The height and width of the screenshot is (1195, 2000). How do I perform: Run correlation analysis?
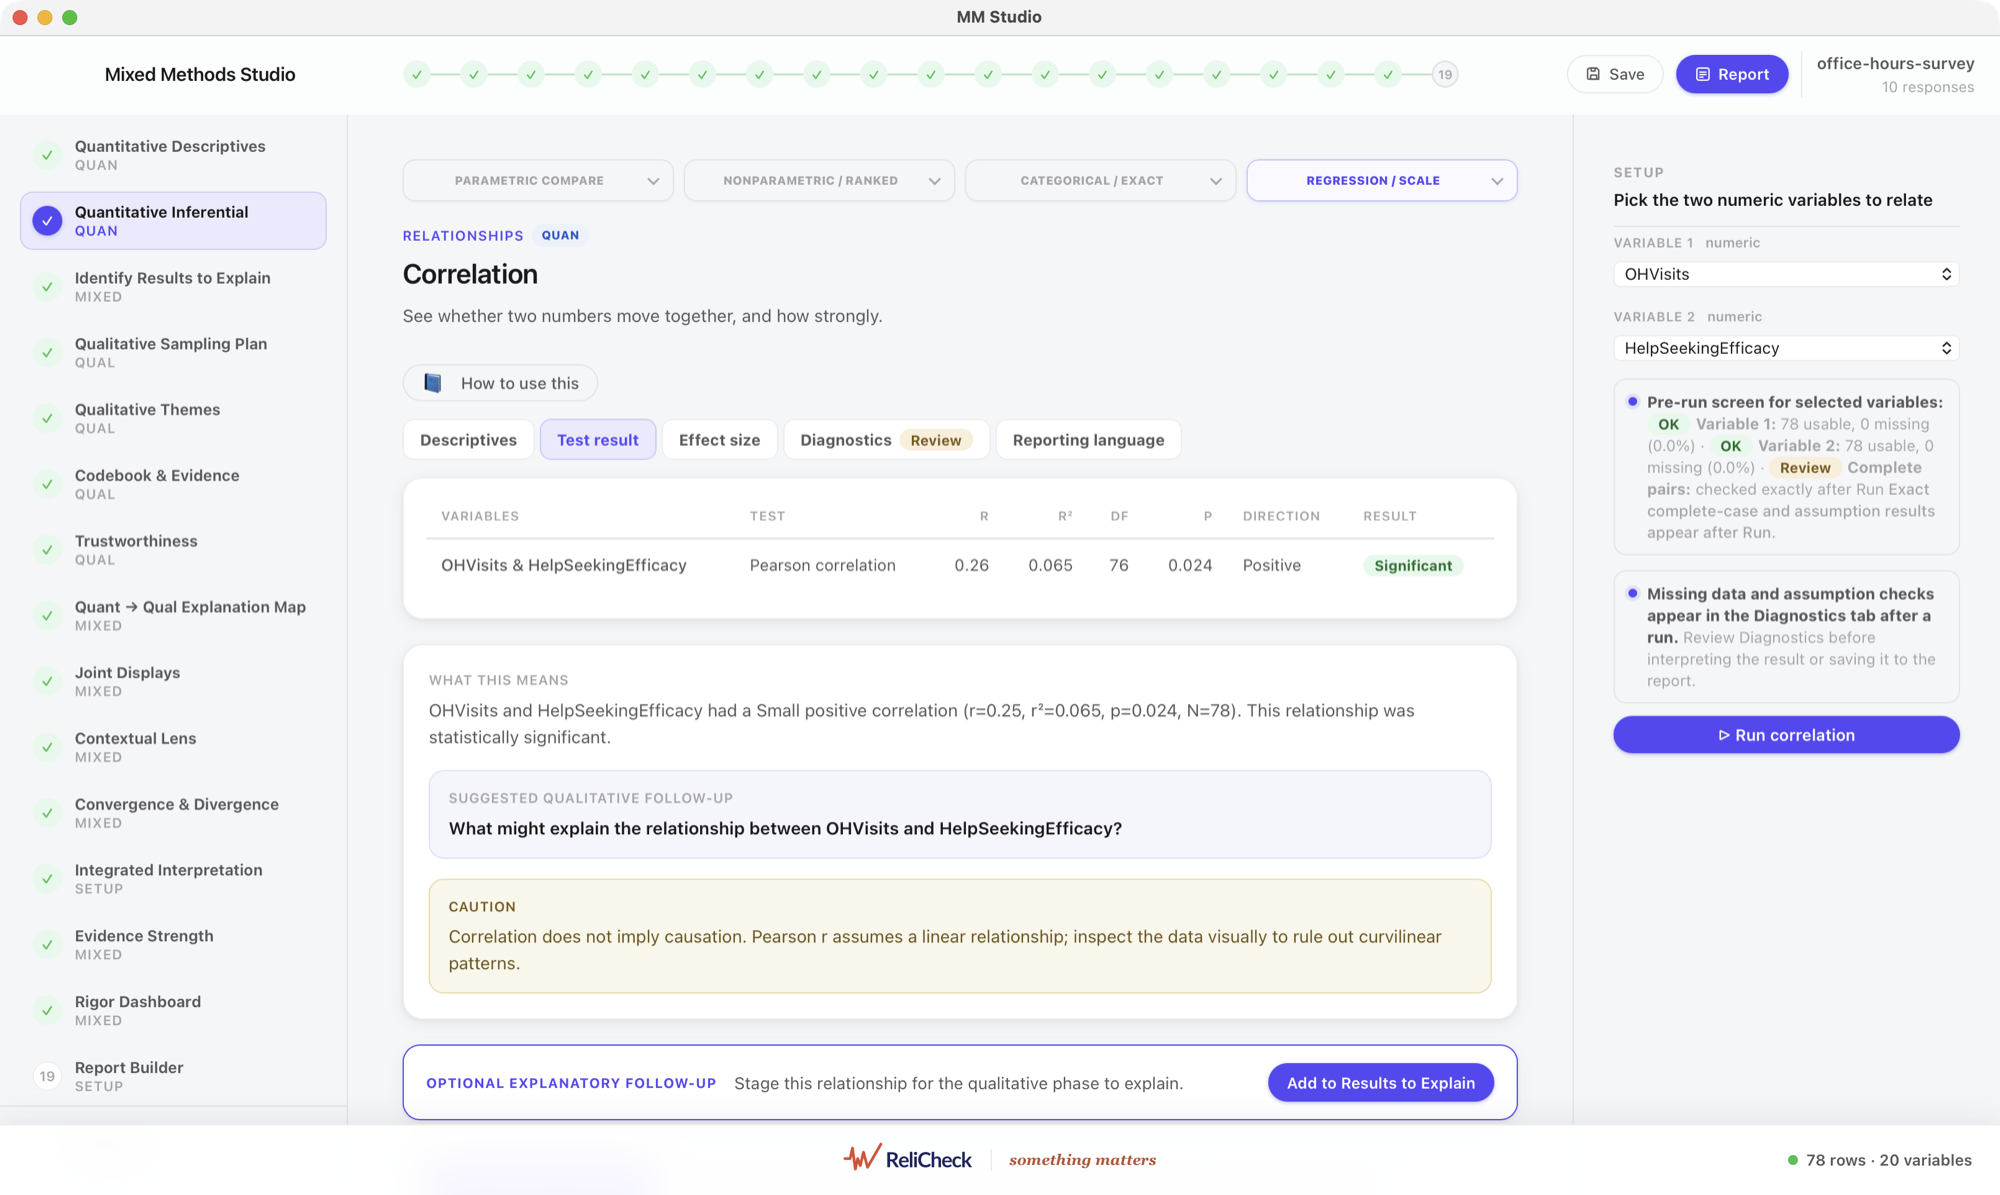click(x=1786, y=735)
